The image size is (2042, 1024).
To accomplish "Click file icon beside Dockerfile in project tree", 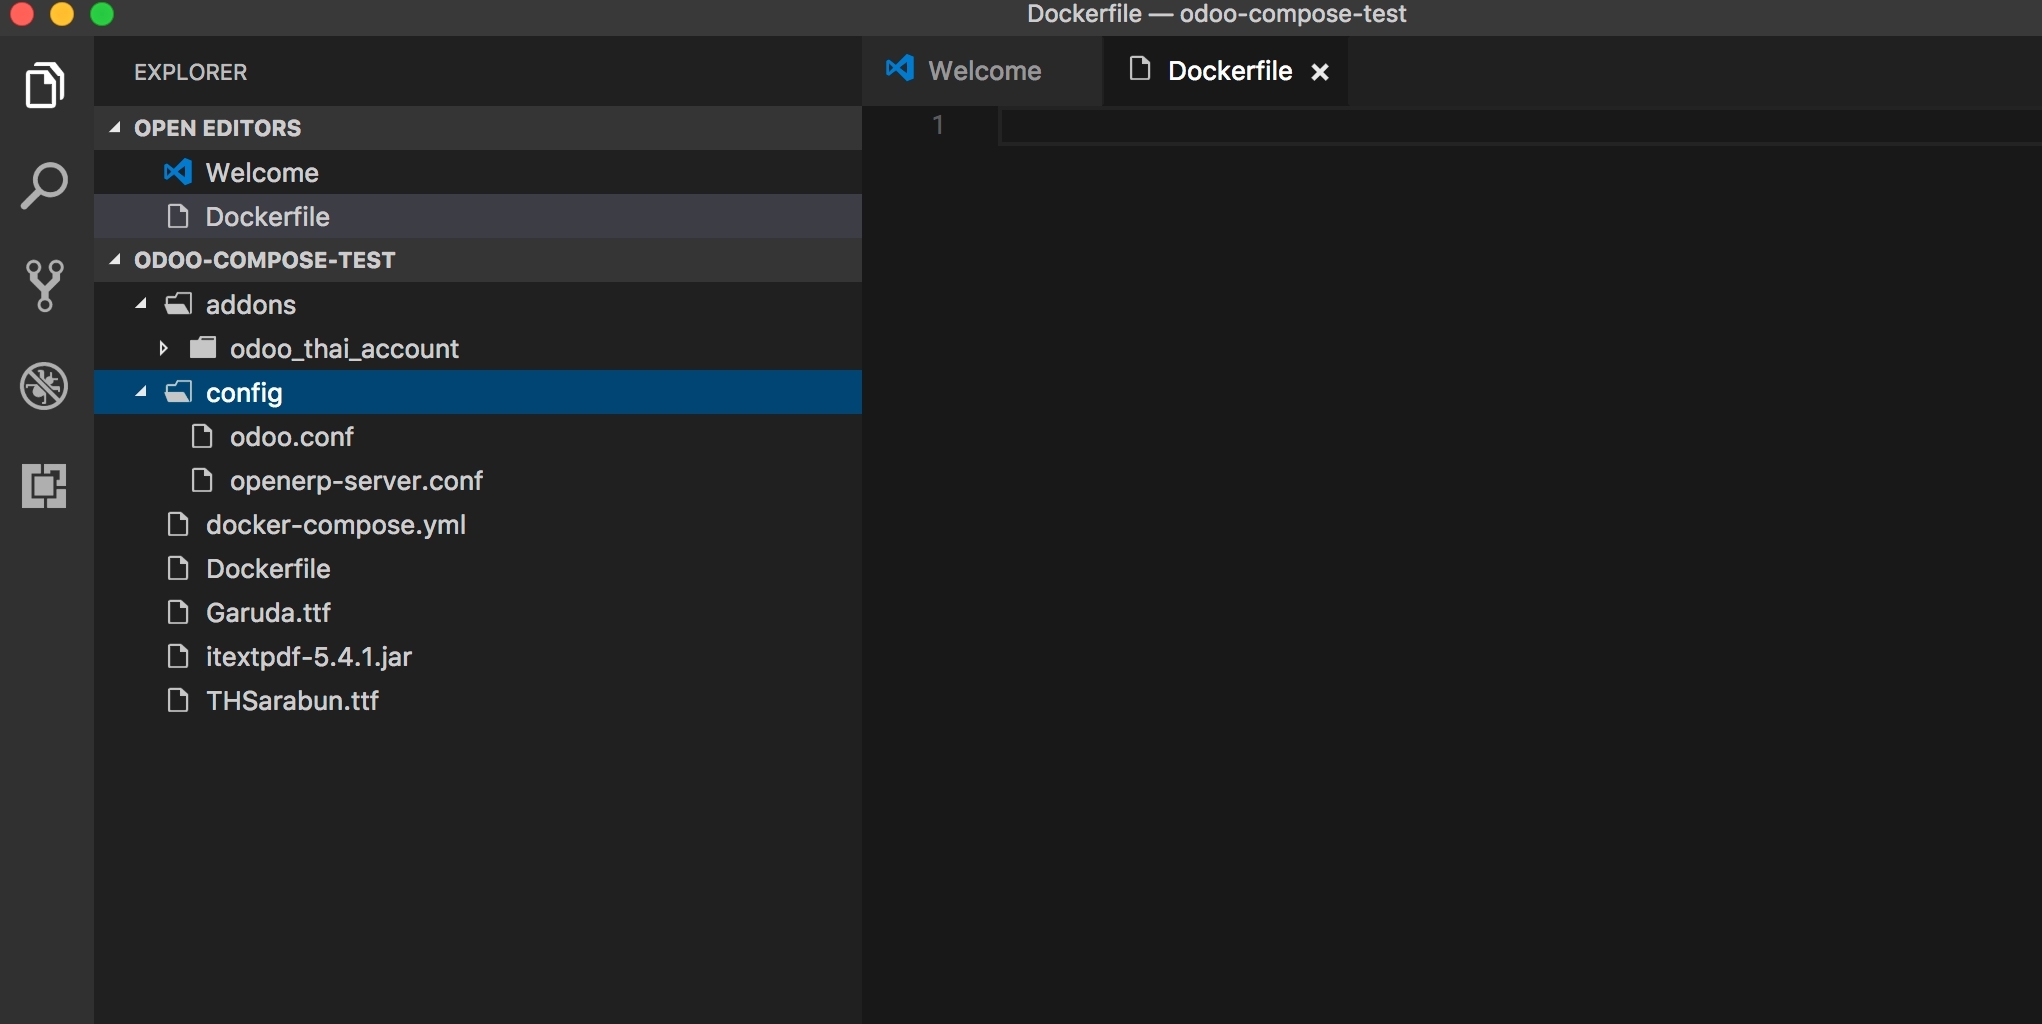I will pyautogui.click(x=178, y=568).
